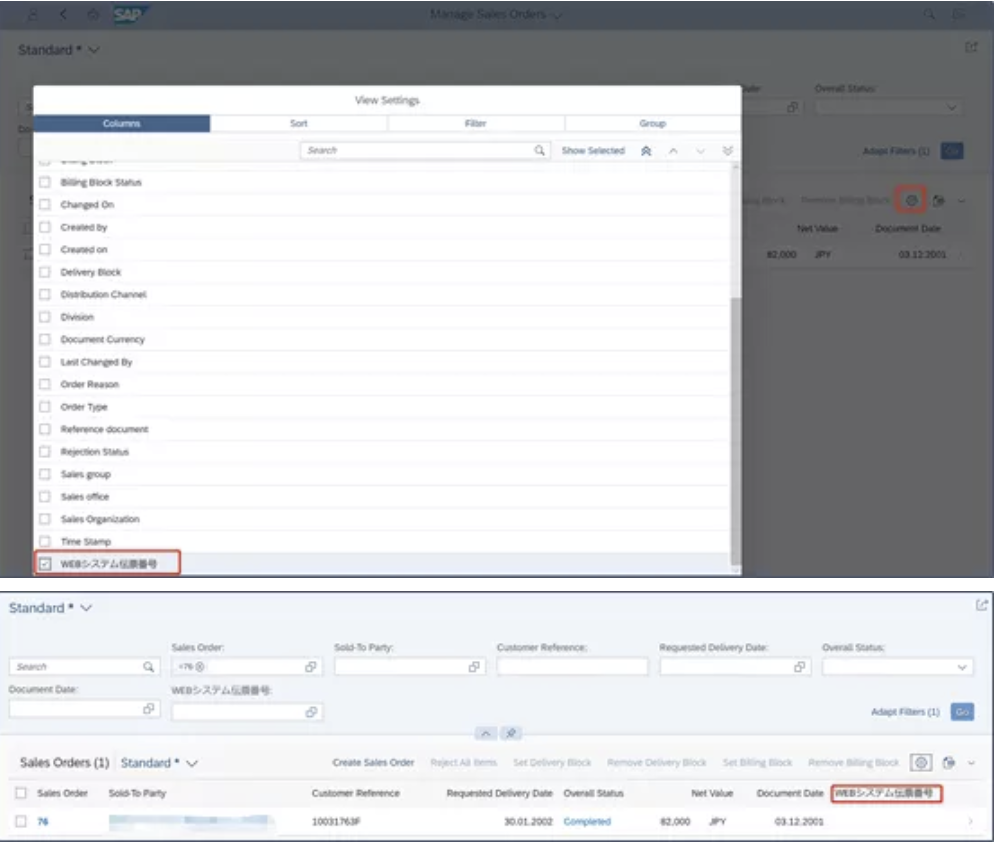Click the move-down arrow icon in View Settings
Viewport: 1003px width, 842px height.
point(700,151)
